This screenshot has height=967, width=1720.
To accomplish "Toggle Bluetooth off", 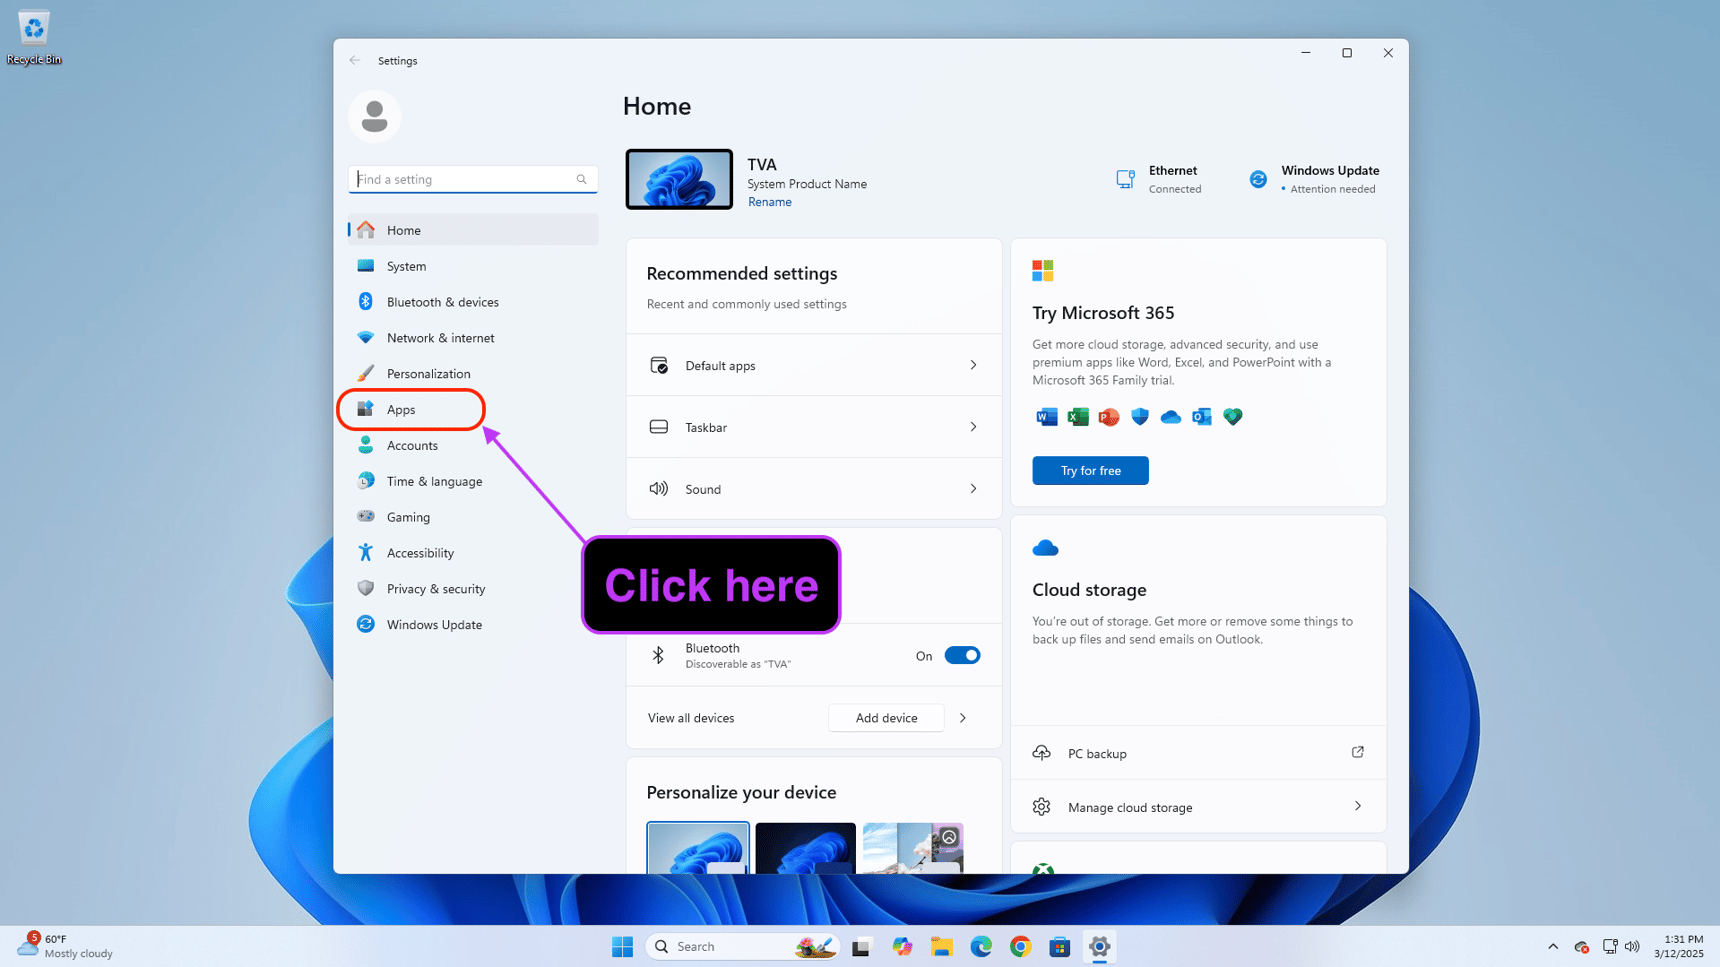I will tap(961, 655).
